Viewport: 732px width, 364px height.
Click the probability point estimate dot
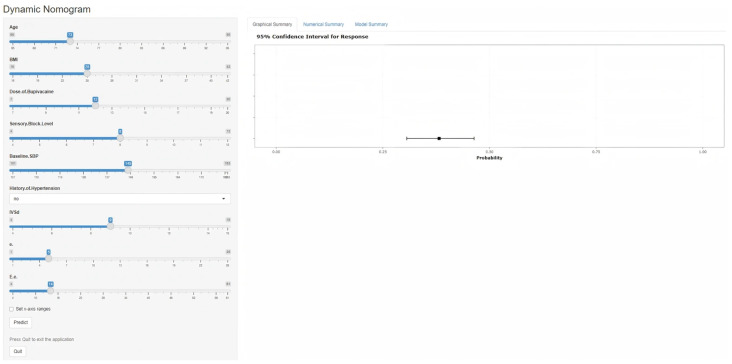click(439, 138)
